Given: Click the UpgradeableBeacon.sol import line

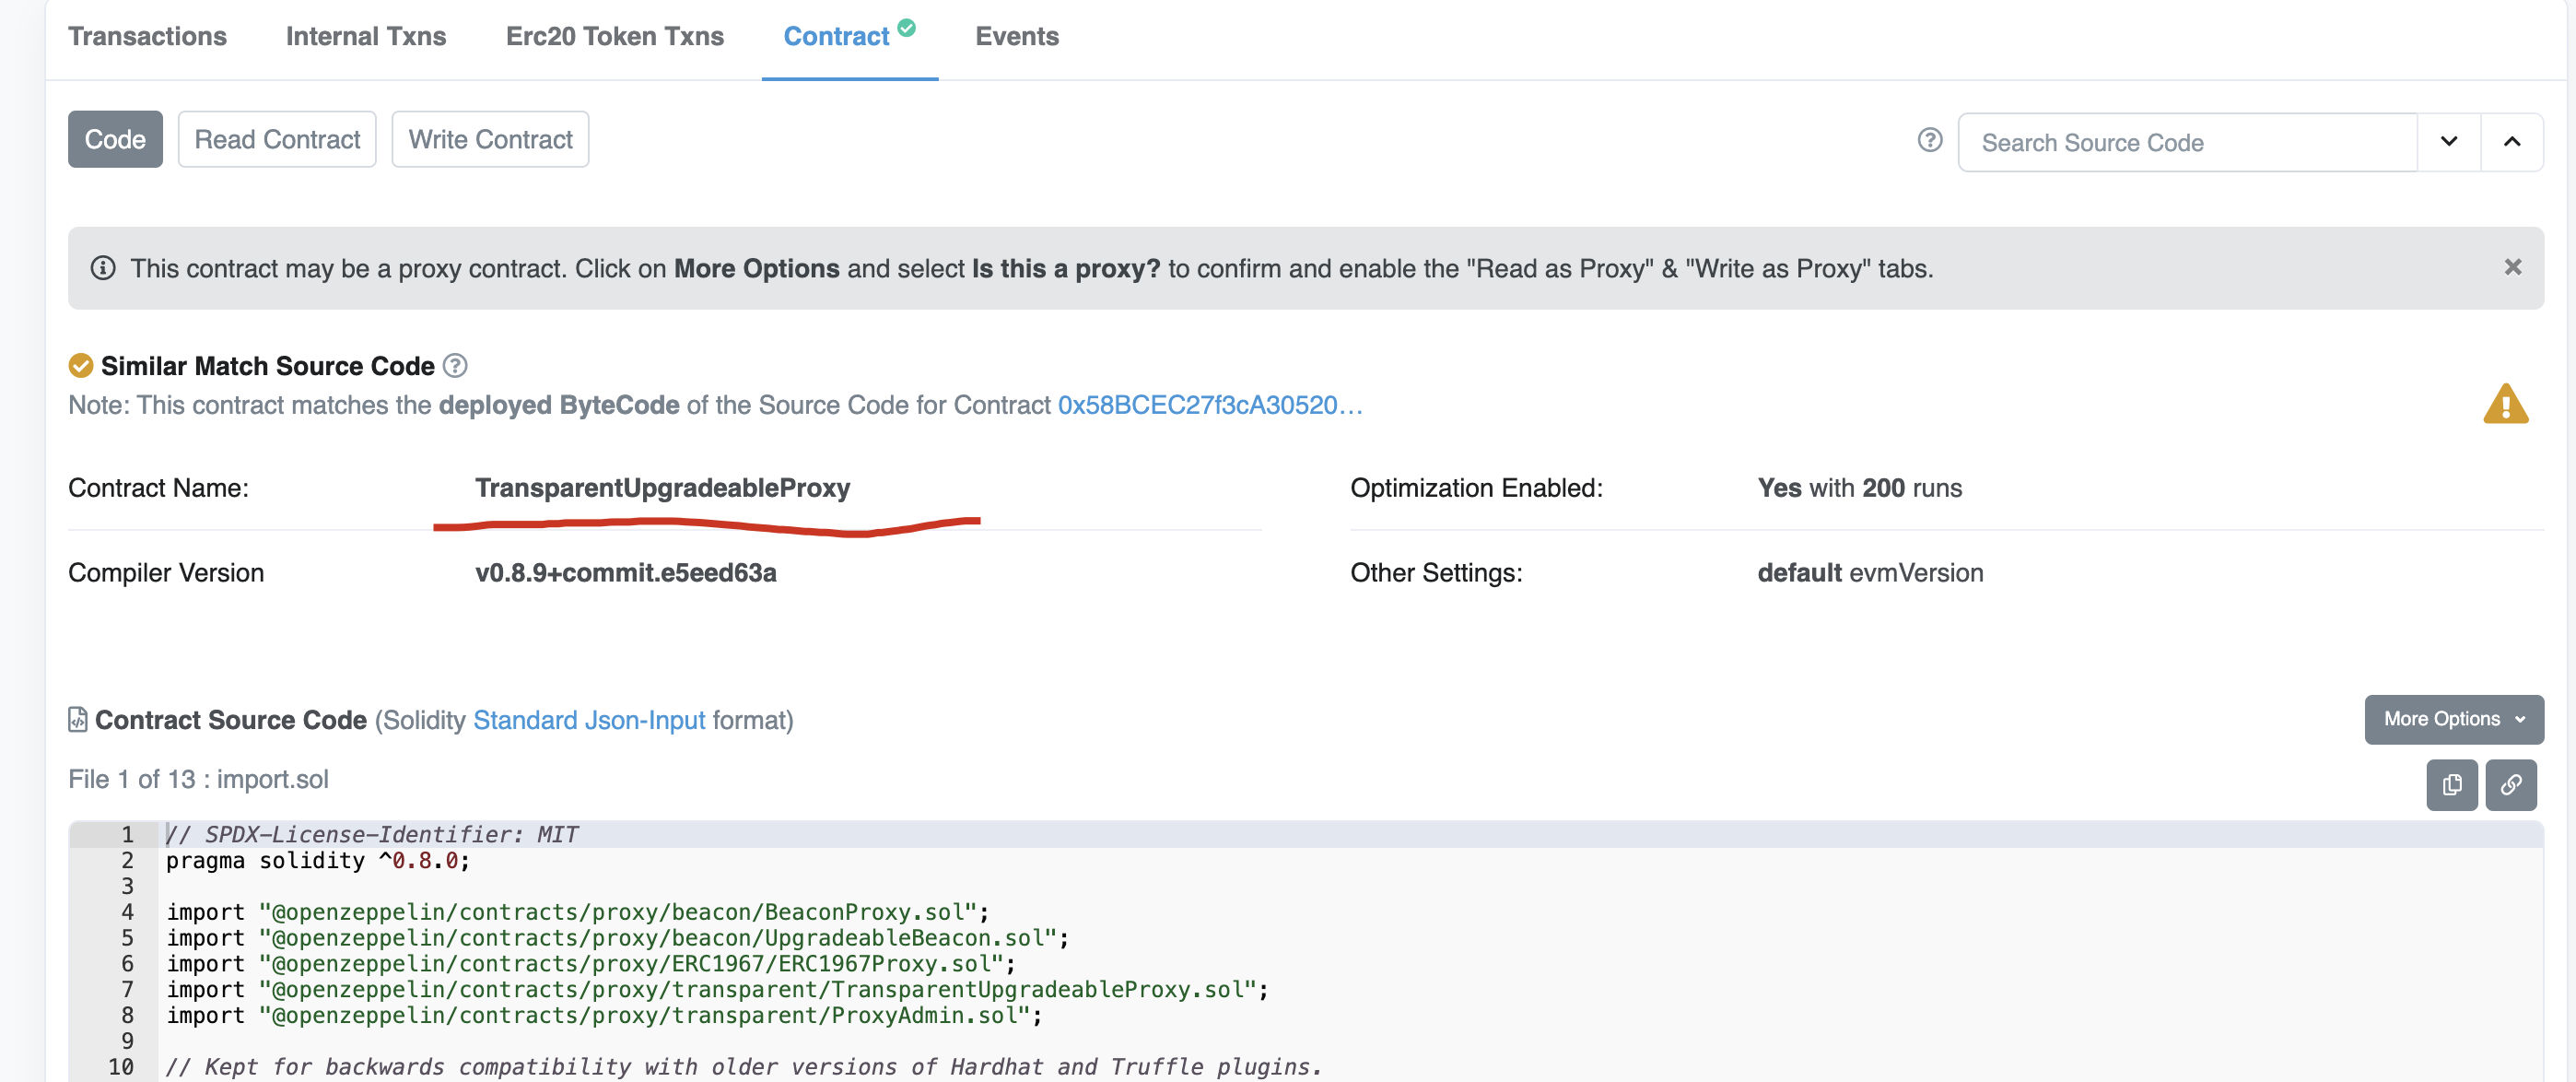Looking at the screenshot, I should 618,938.
